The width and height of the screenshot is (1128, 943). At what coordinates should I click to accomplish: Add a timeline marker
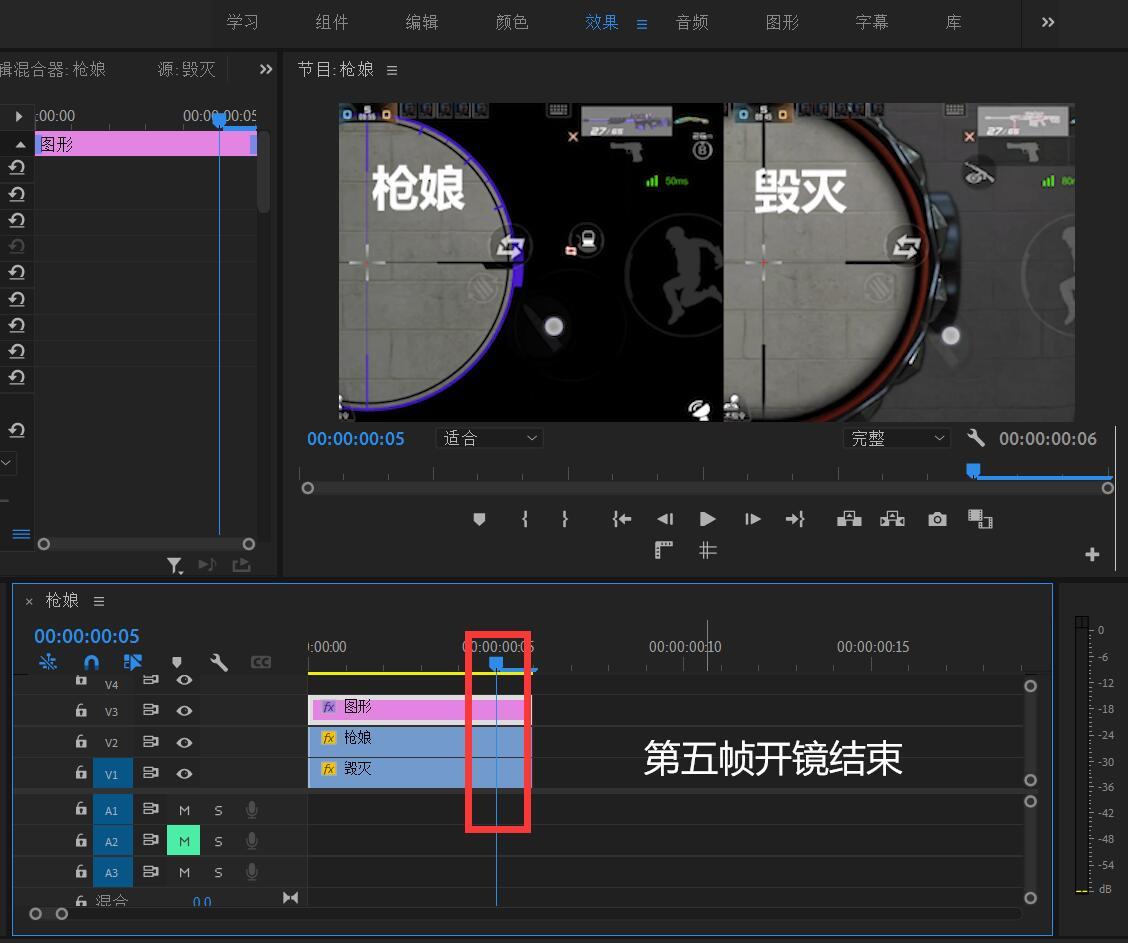pos(177,662)
